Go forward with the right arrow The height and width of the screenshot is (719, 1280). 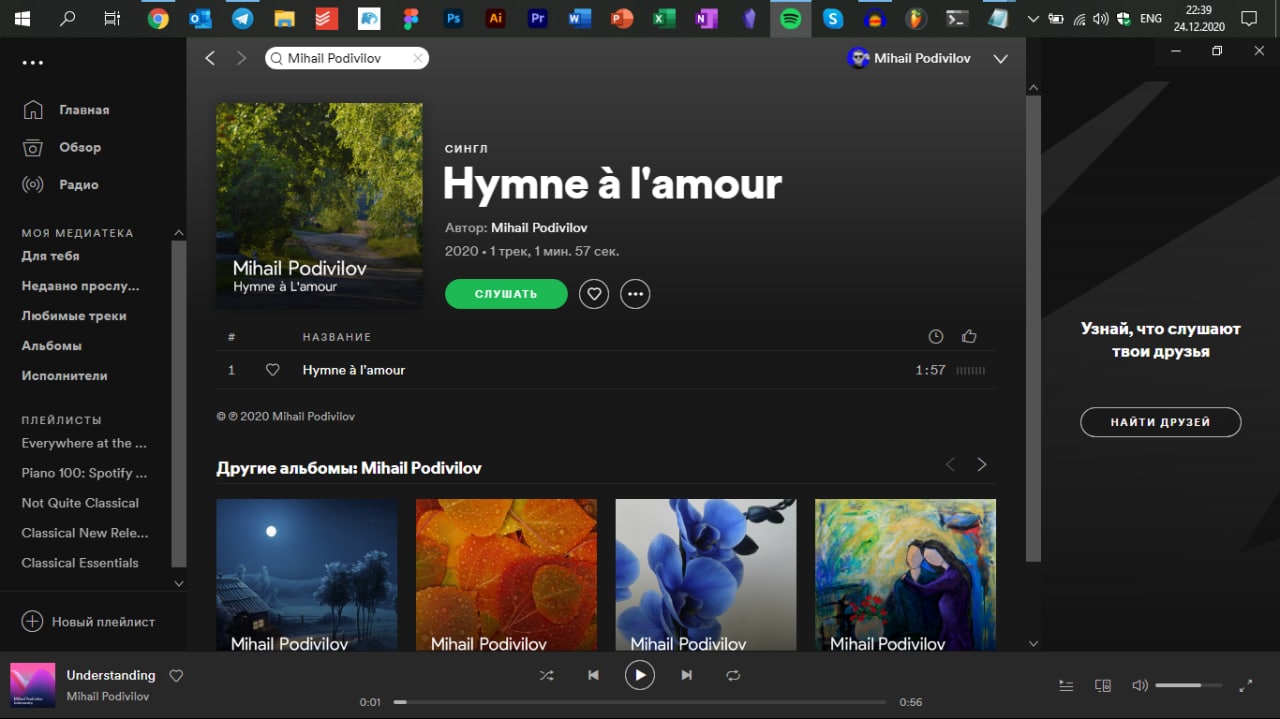click(x=241, y=58)
